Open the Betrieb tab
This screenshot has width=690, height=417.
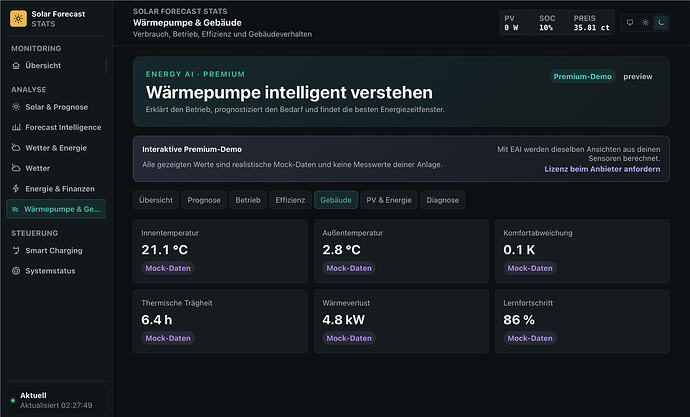(248, 200)
